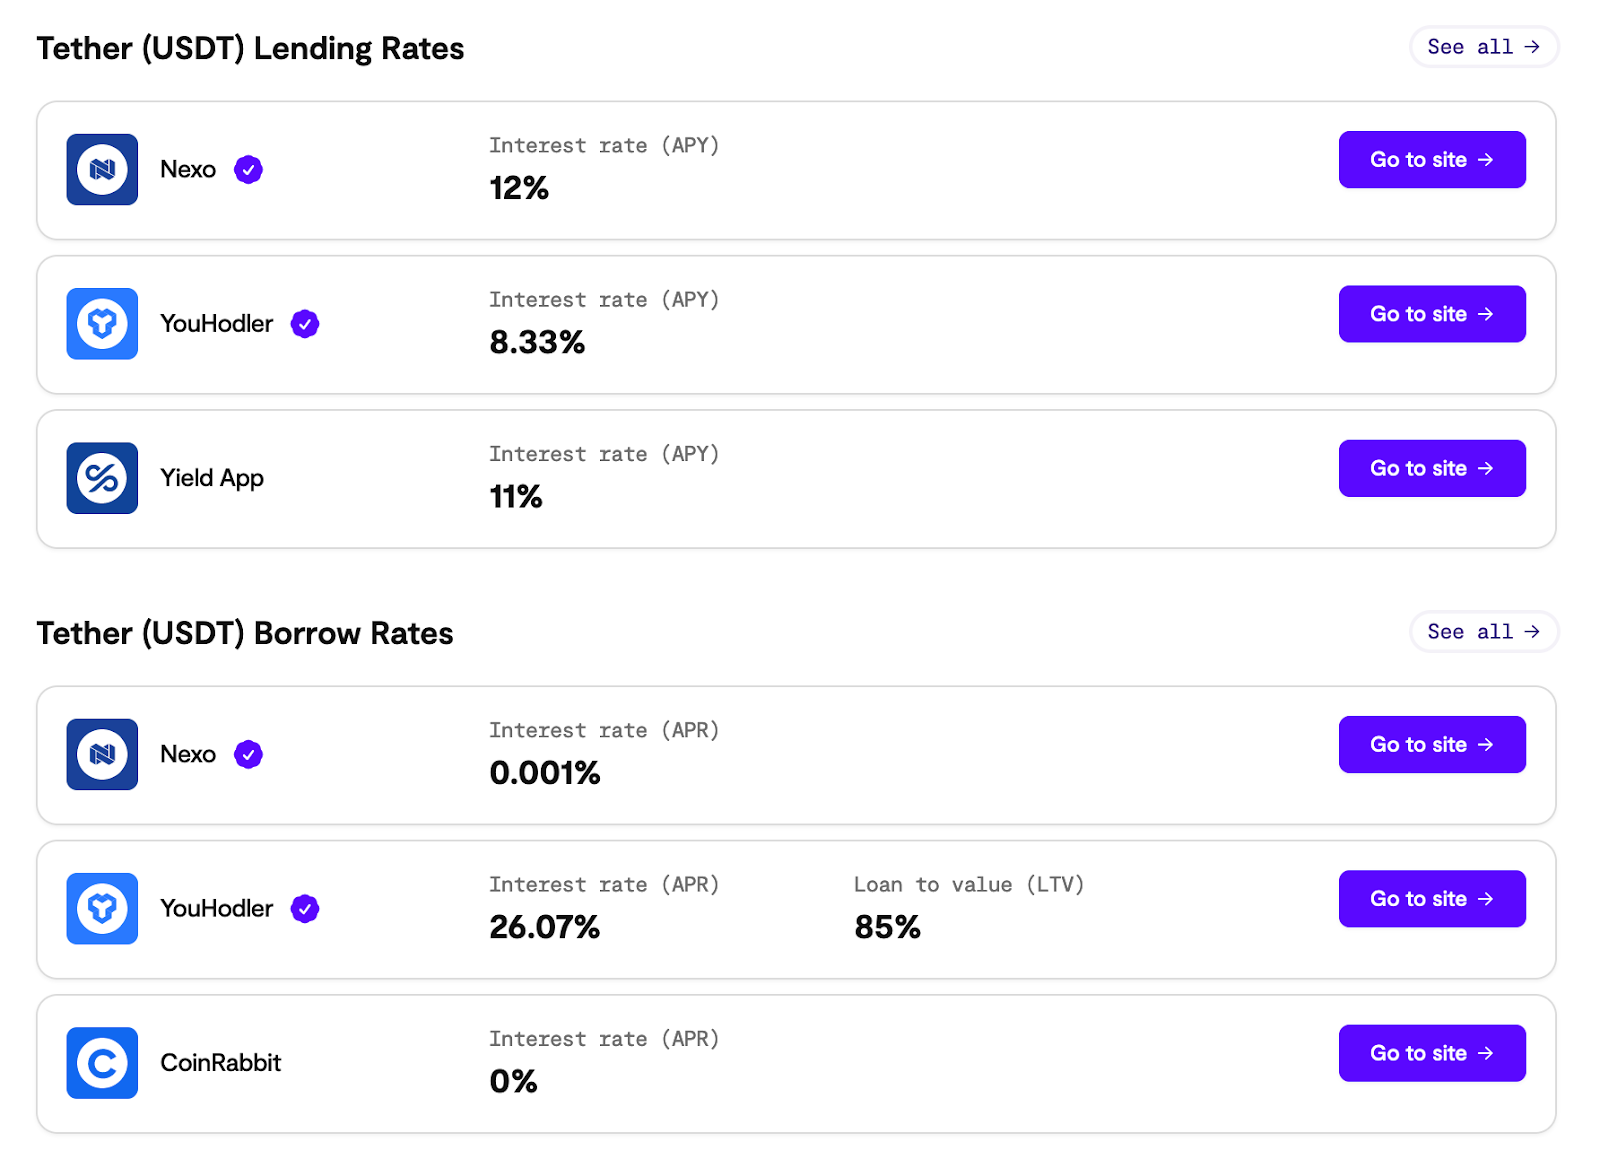Image resolution: width=1600 pixels, height=1159 pixels.
Task: Go to site for Yield App
Action: coord(1431,468)
